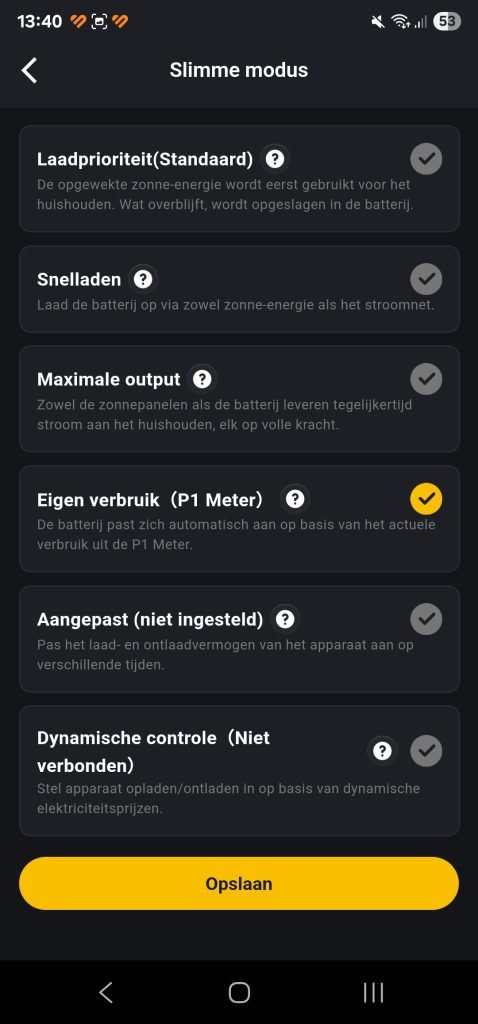The height and width of the screenshot is (1024, 478).
Task: Select the Snelladen mode checkmark
Action: tap(426, 280)
